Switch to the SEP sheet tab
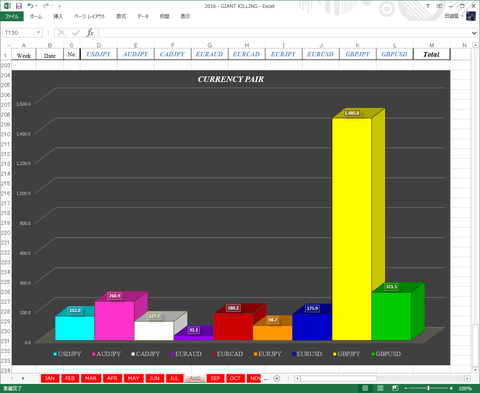Viewport: 480px width, 393px height. click(x=215, y=378)
